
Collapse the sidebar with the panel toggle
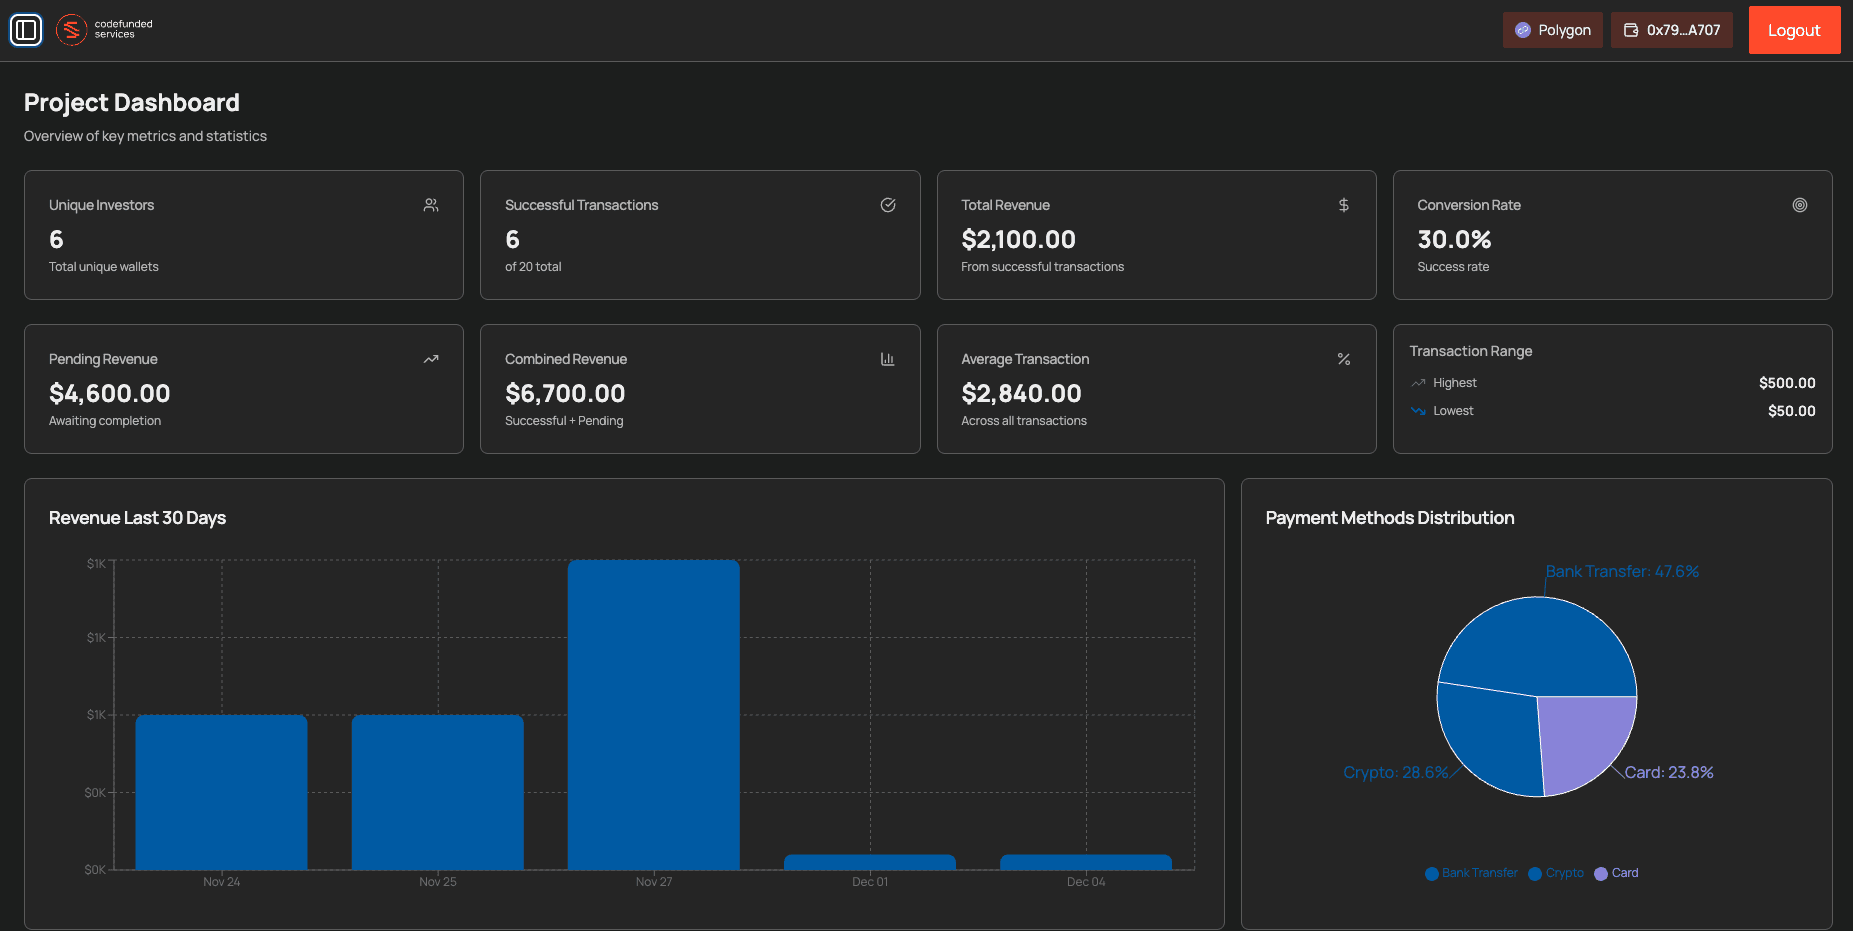[x=27, y=30]
